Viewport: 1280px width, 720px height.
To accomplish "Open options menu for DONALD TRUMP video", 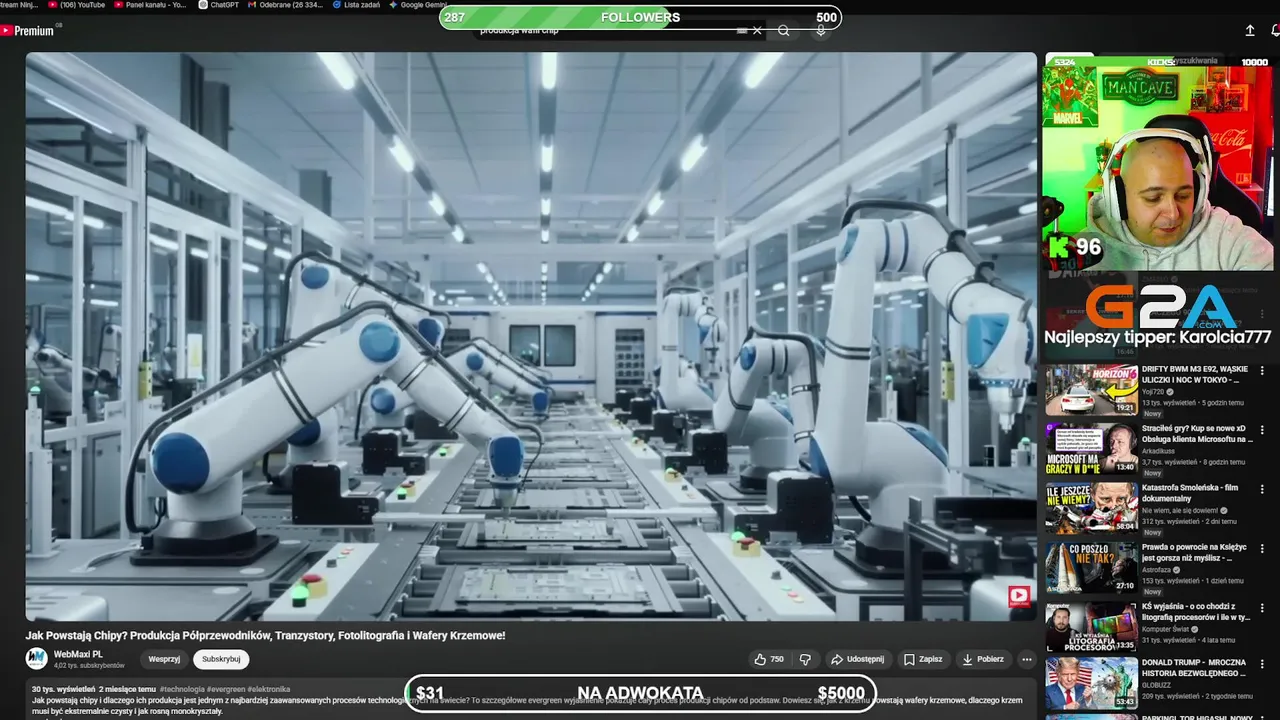I will (x=1262, y=664).
